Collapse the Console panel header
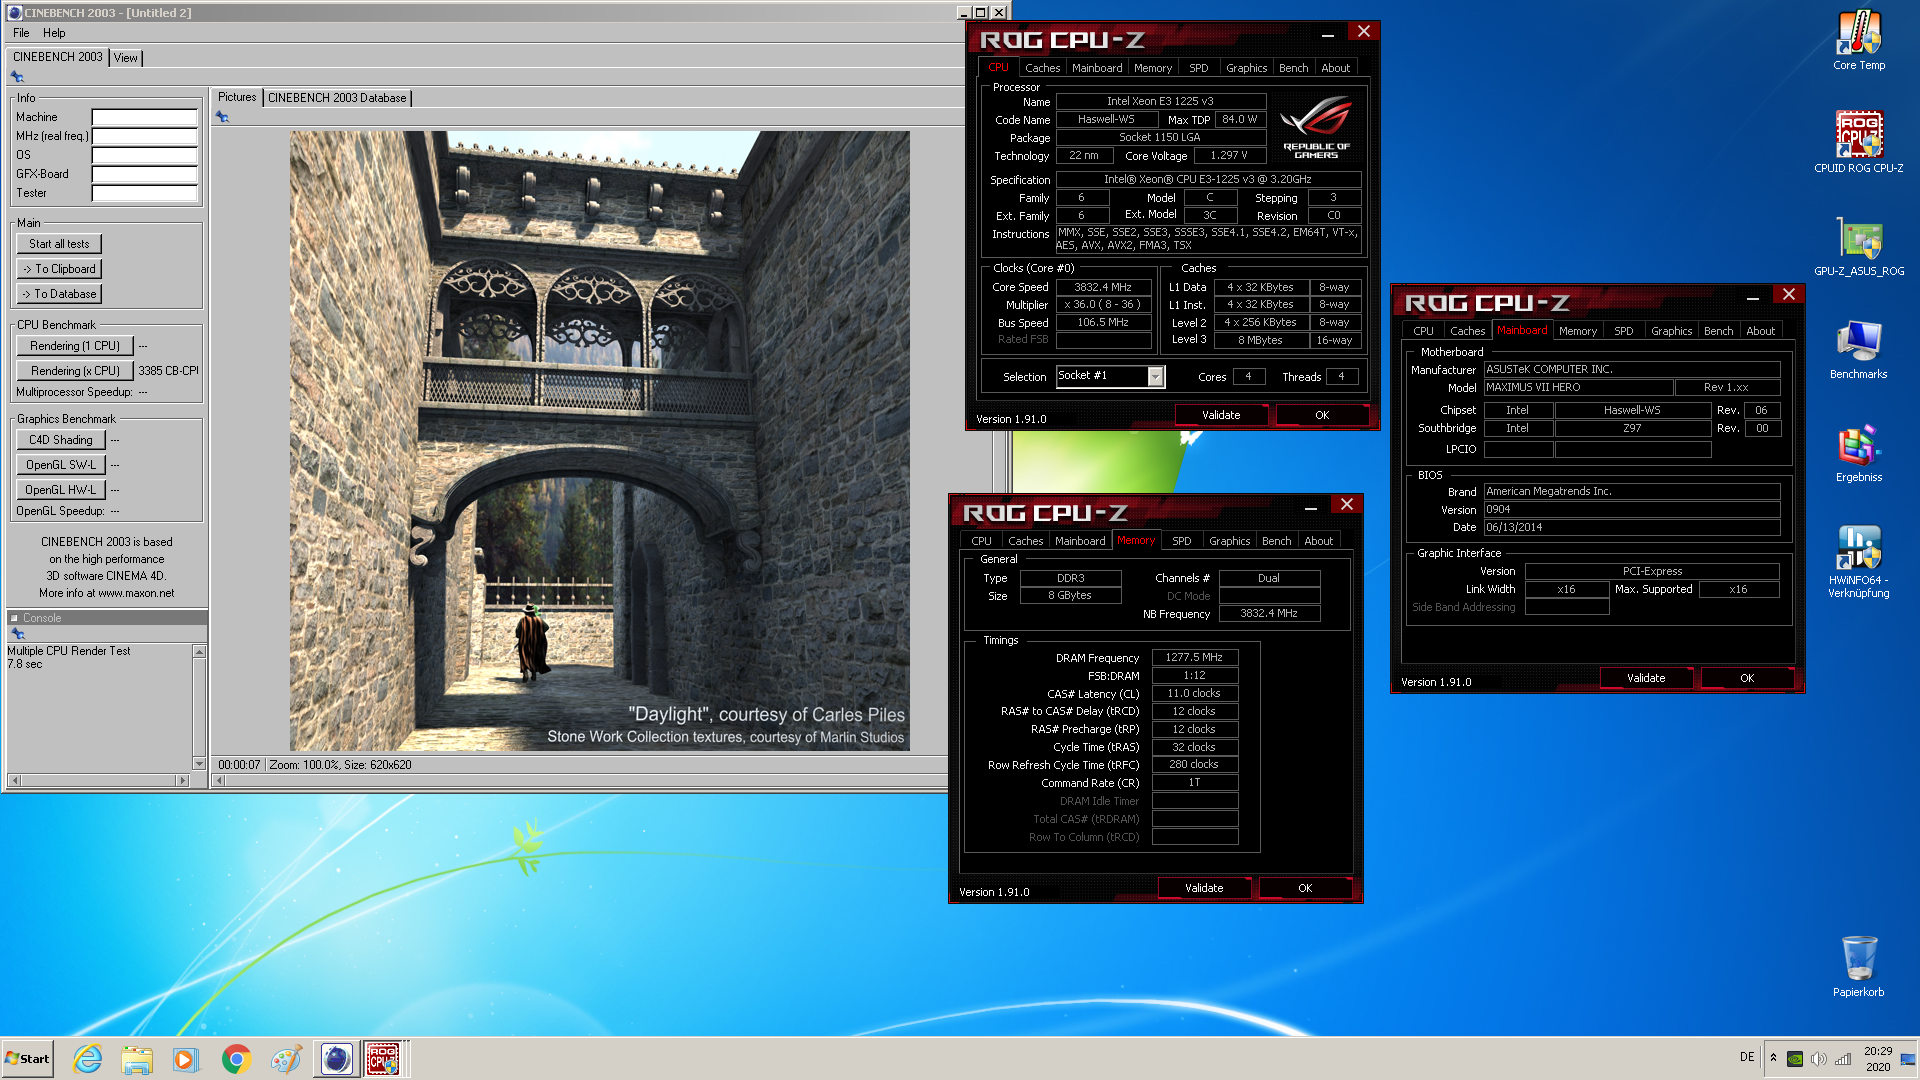 tap(15, 618)
